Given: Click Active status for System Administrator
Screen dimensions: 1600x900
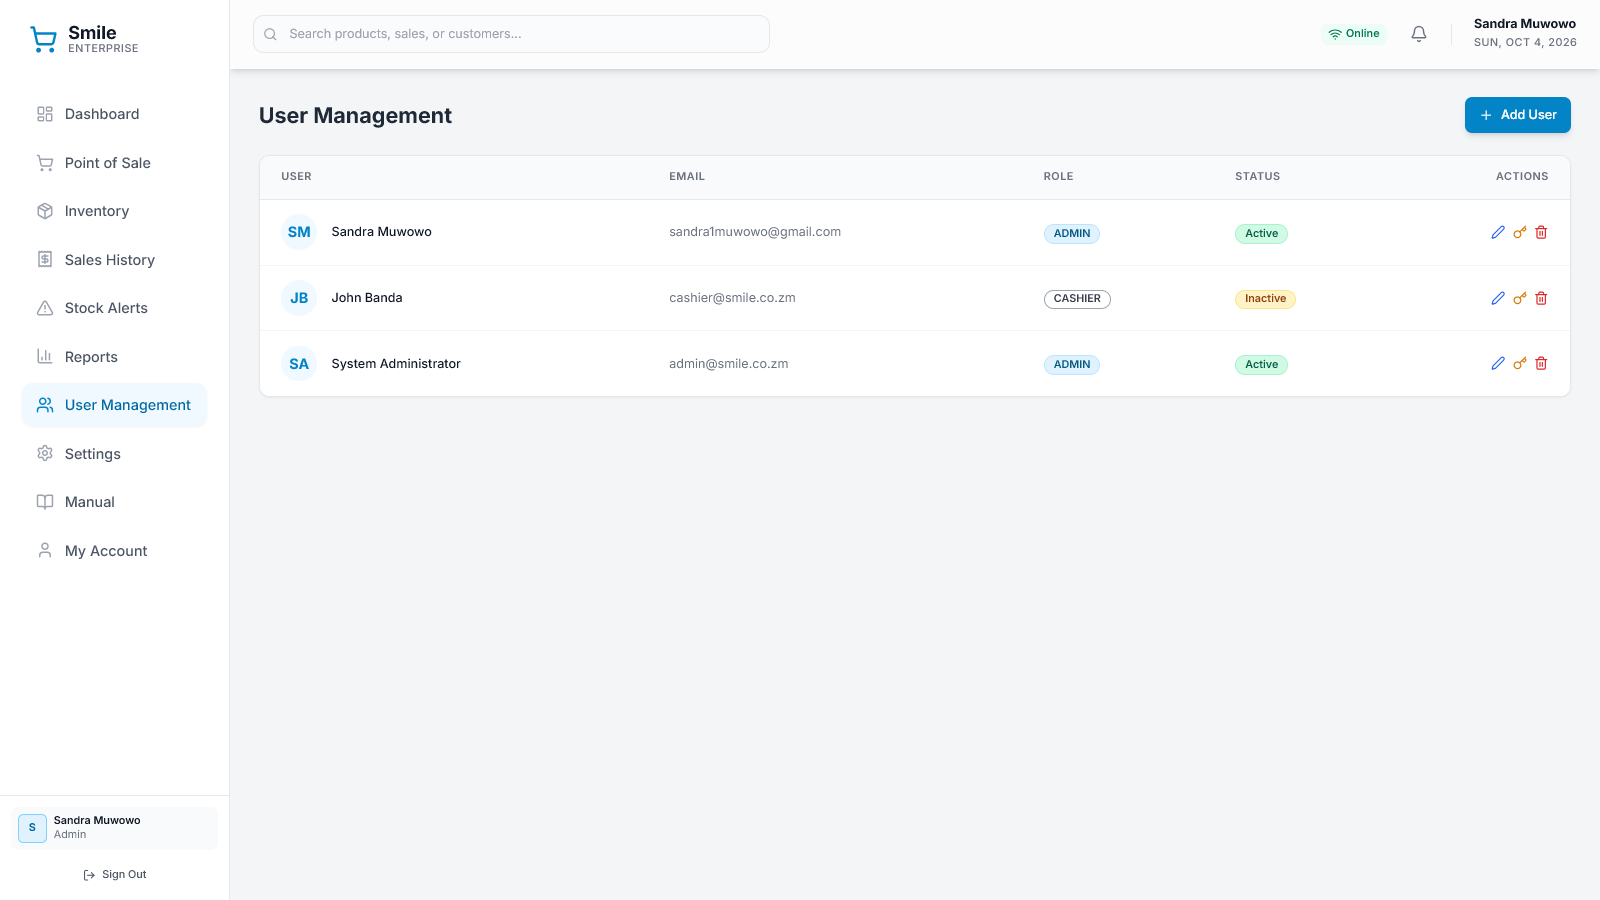Looking at the screenshot, I should [x=1261, y=365].
